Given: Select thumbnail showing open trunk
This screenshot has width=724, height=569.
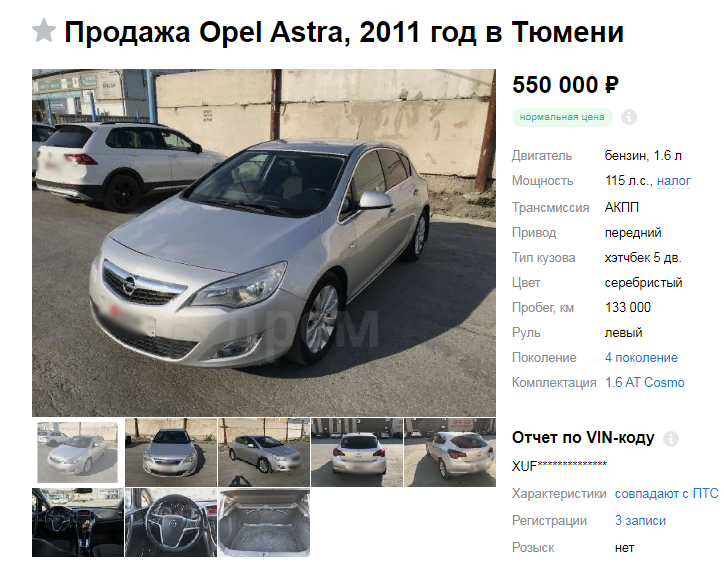Looking at the screenshot, I should (264, 522).
